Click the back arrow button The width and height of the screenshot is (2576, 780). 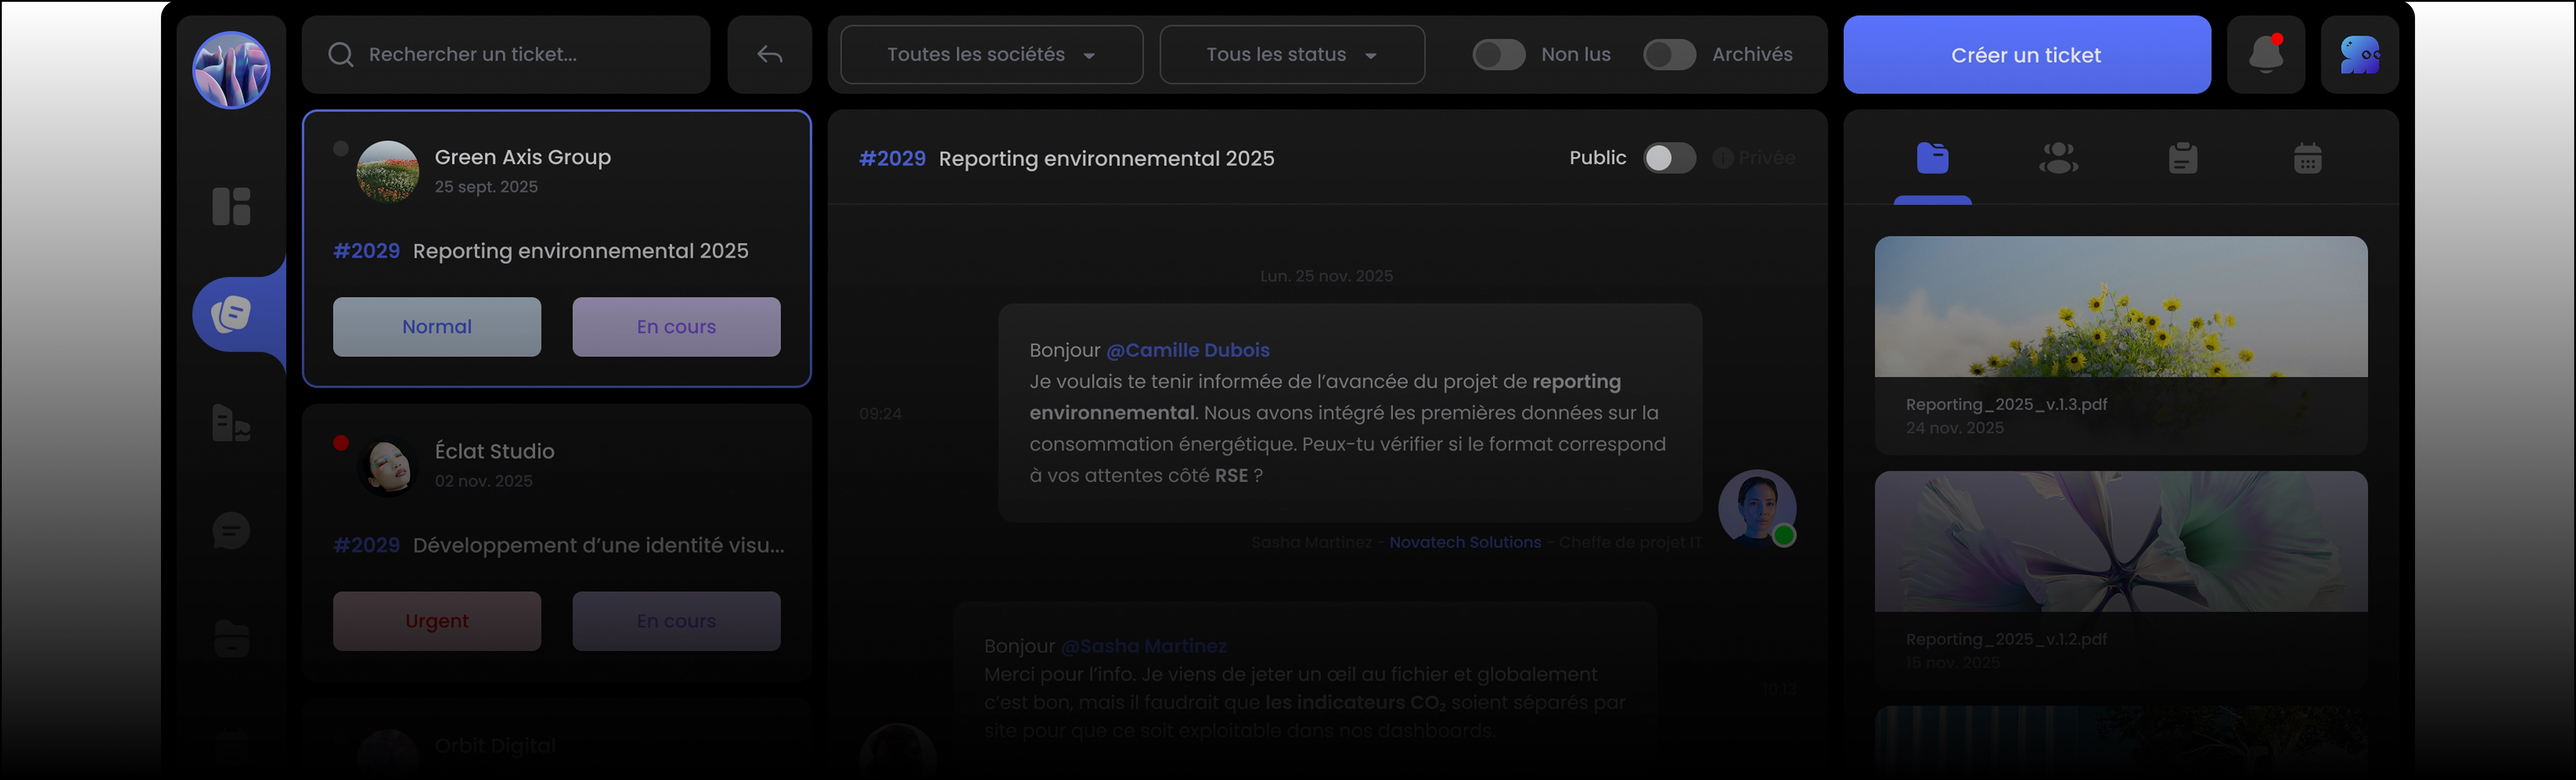coord(769,55)
